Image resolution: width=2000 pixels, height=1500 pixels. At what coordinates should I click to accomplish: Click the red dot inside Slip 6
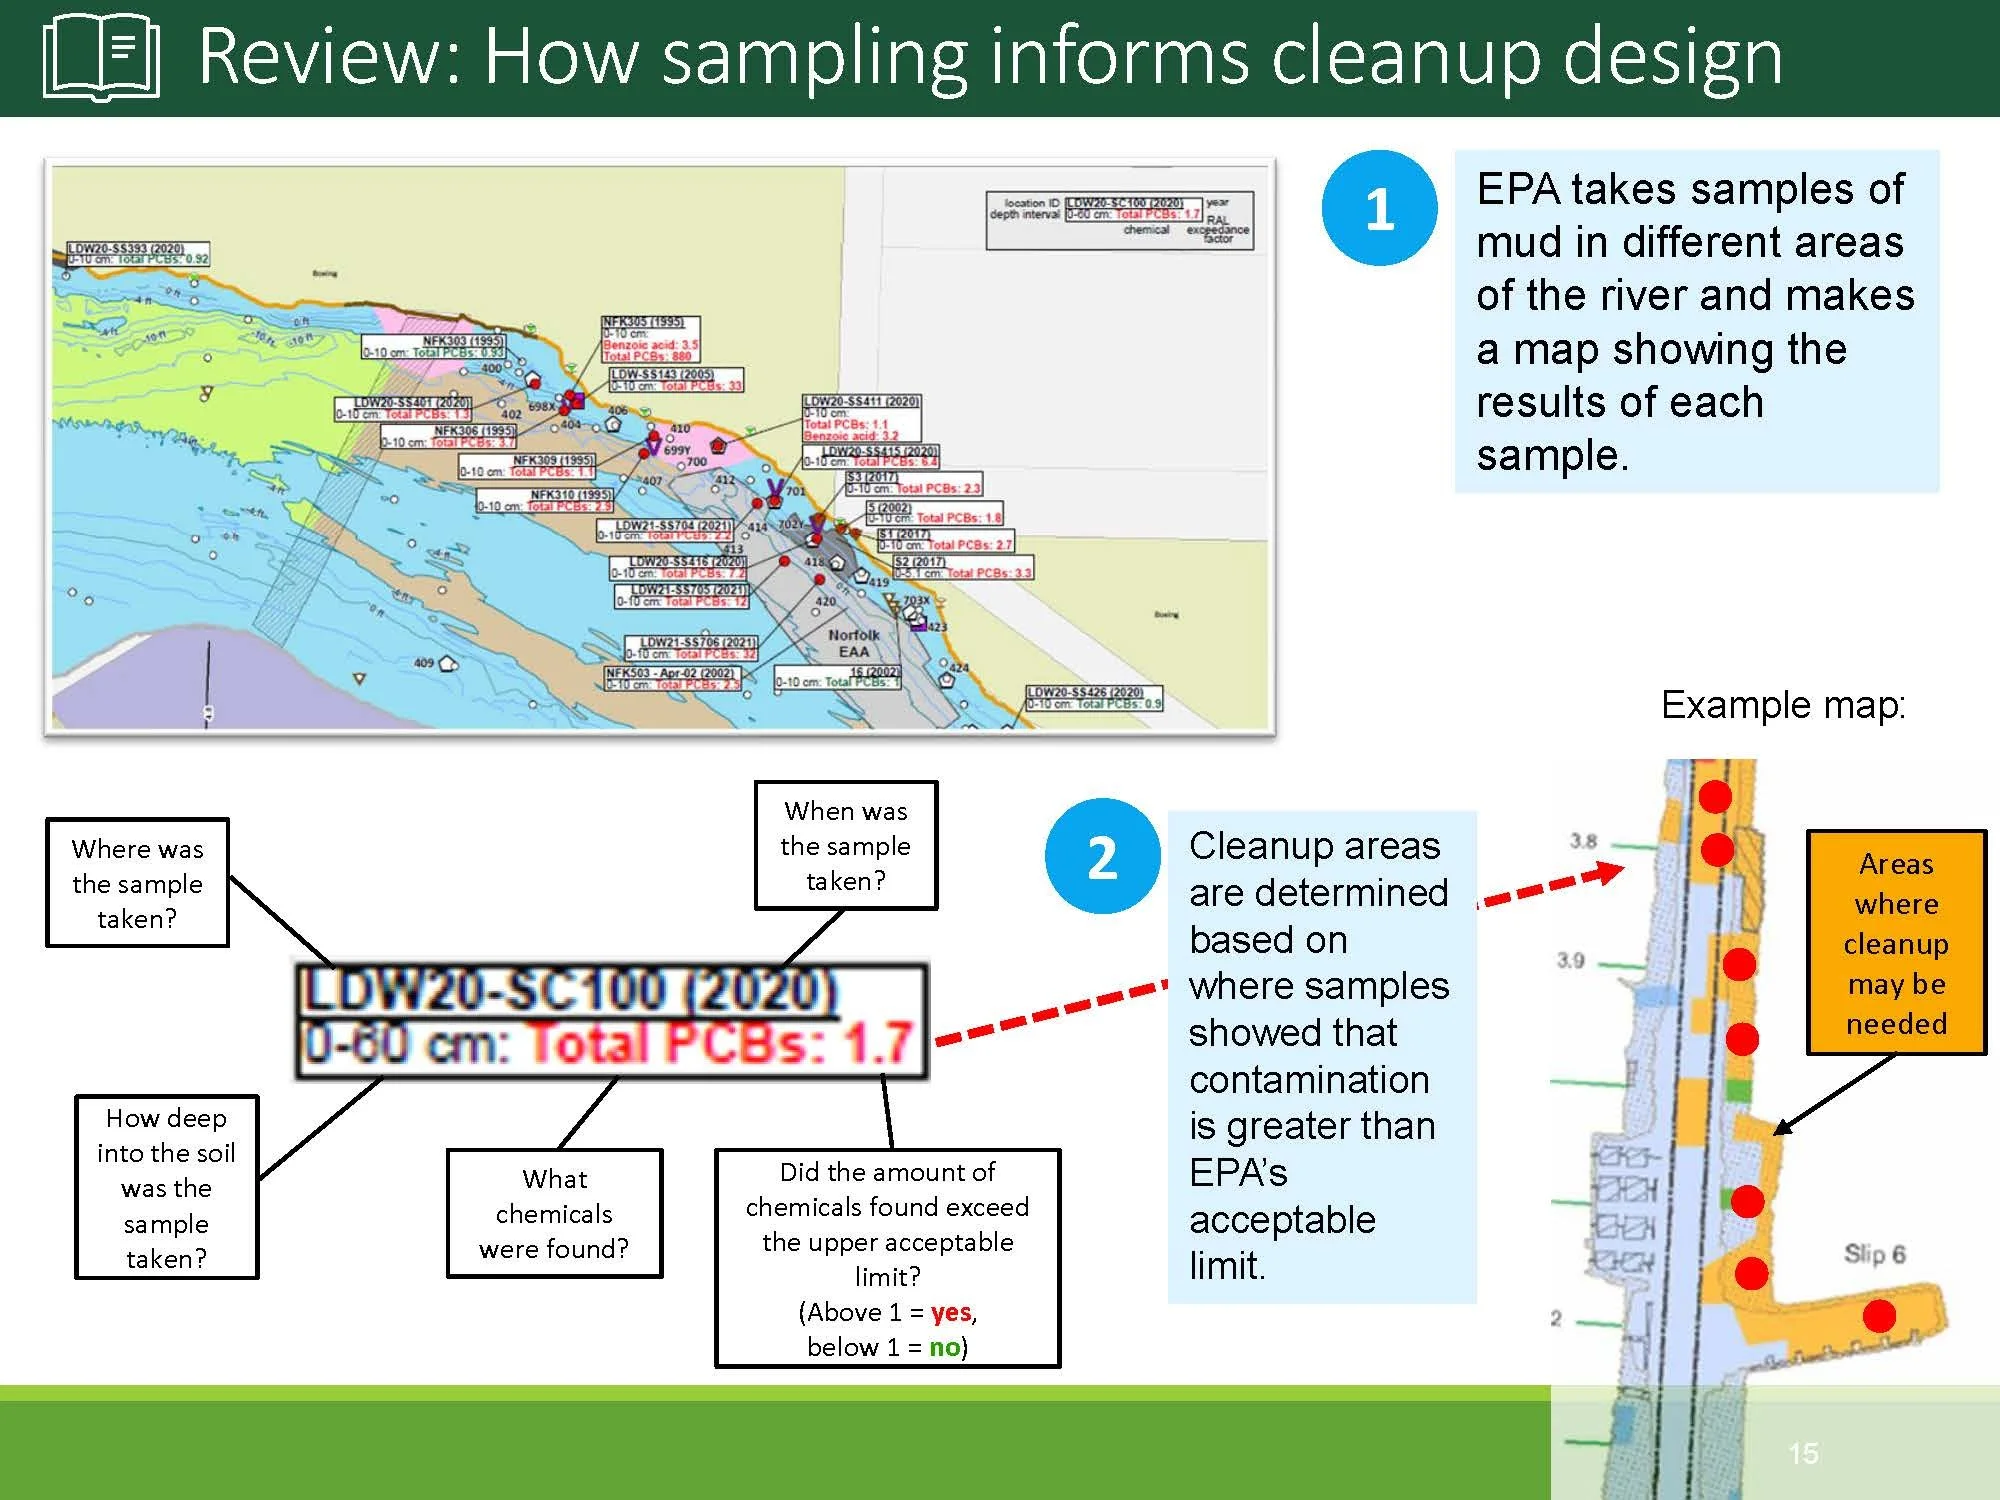pyautogui.click(x=1879, y=1315)
